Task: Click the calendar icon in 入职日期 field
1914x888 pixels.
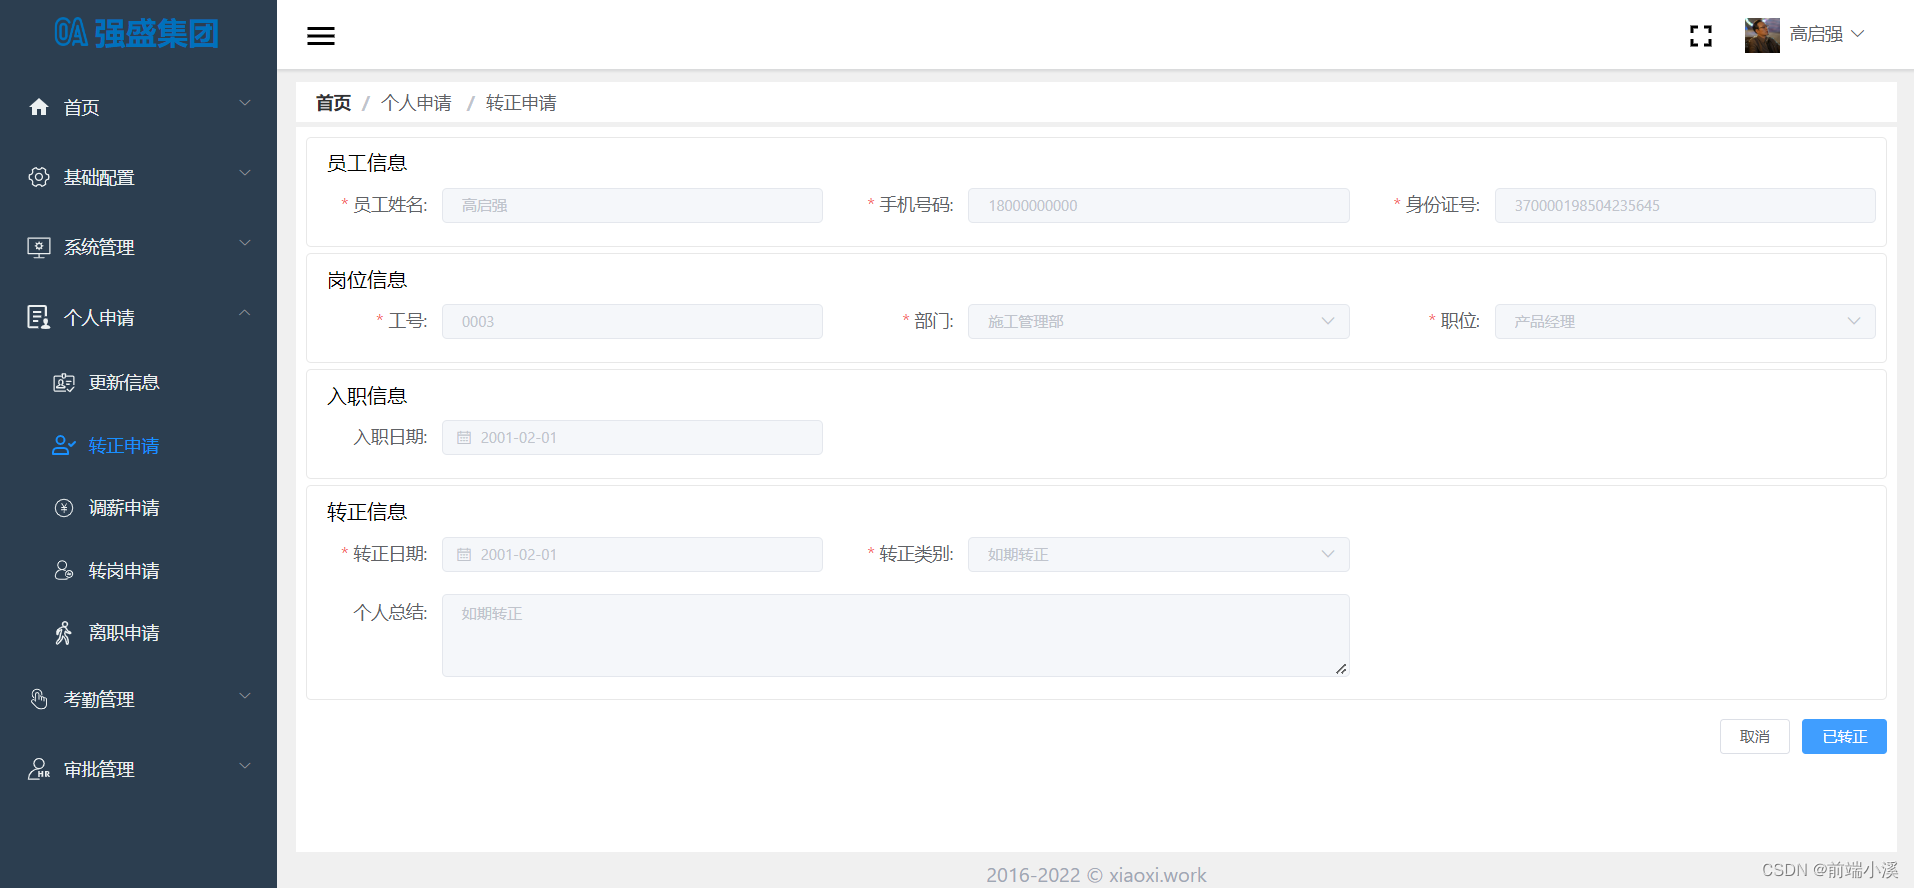Action: [464, 438]
